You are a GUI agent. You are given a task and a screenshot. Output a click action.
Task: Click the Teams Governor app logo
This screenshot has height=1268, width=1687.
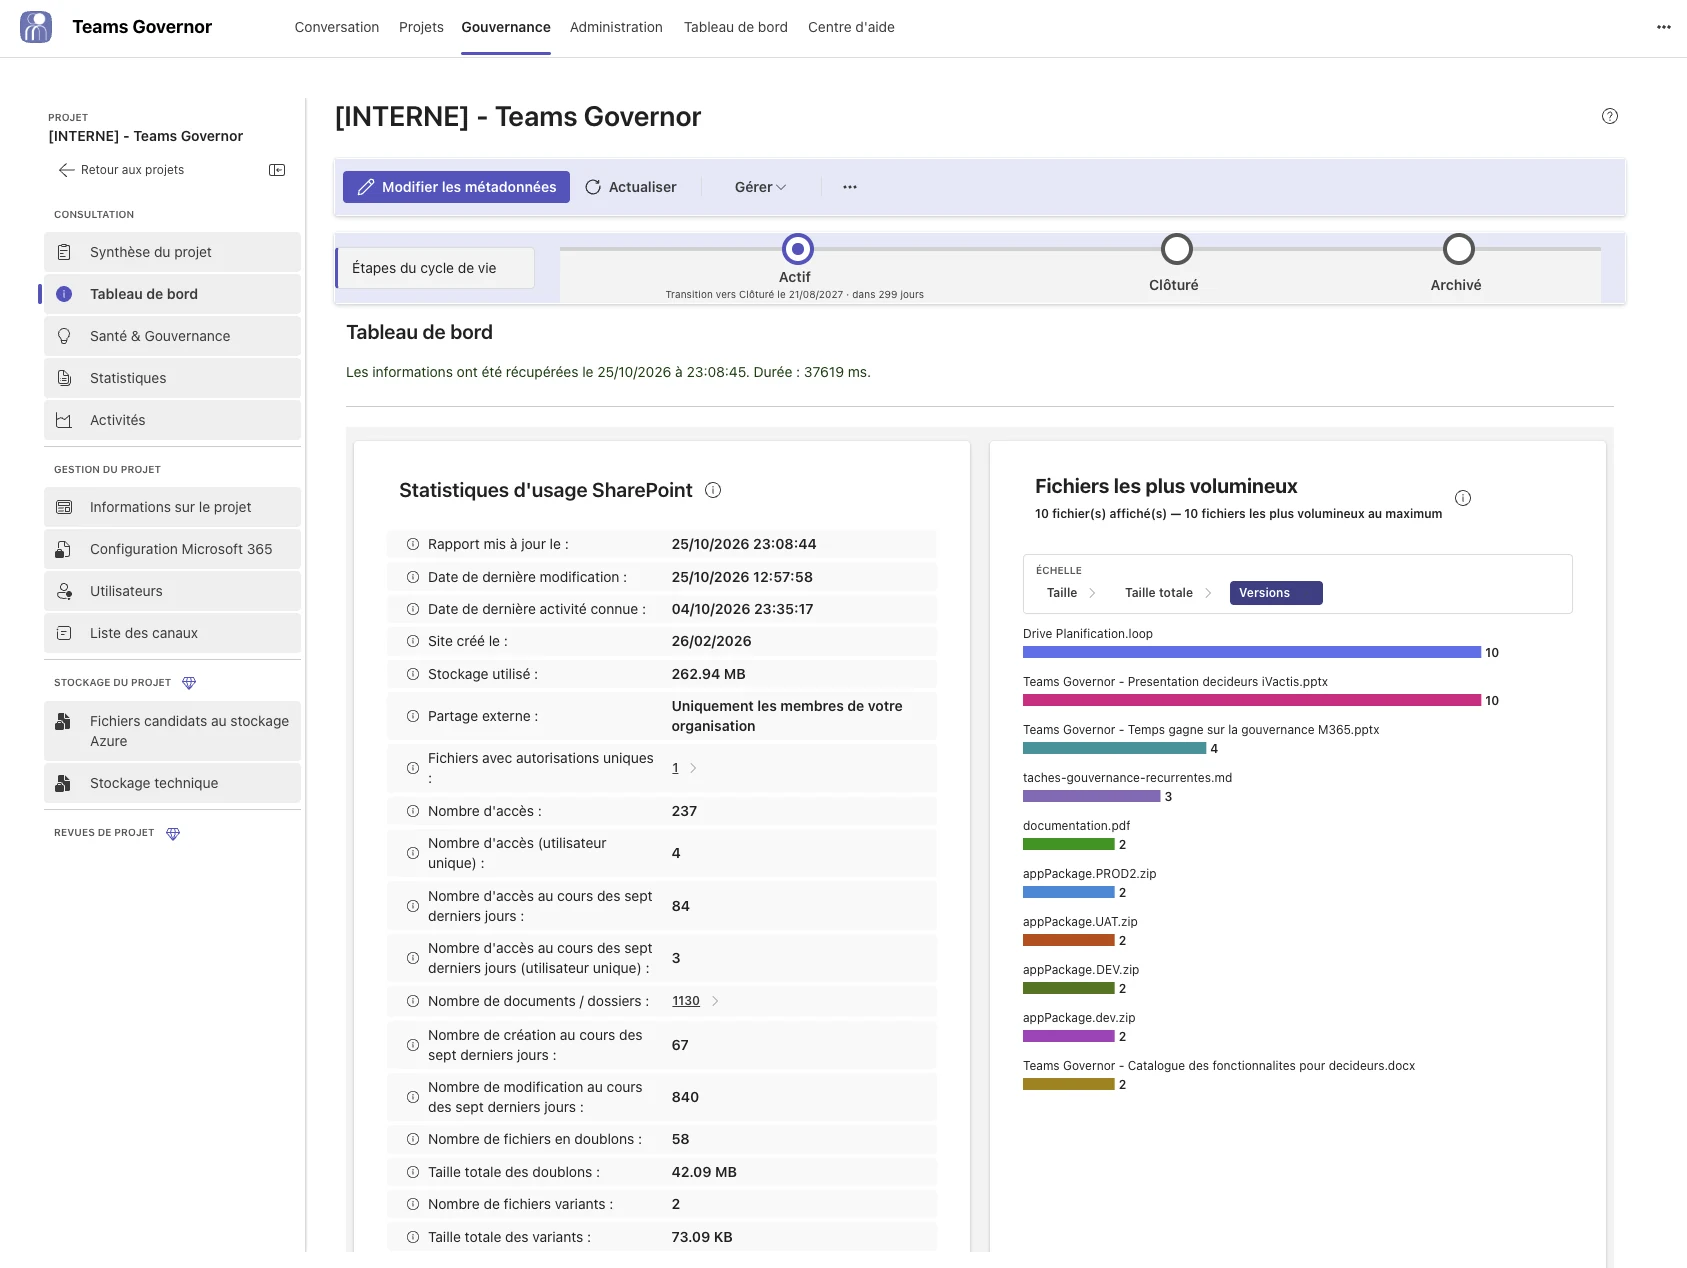(36, 27)
